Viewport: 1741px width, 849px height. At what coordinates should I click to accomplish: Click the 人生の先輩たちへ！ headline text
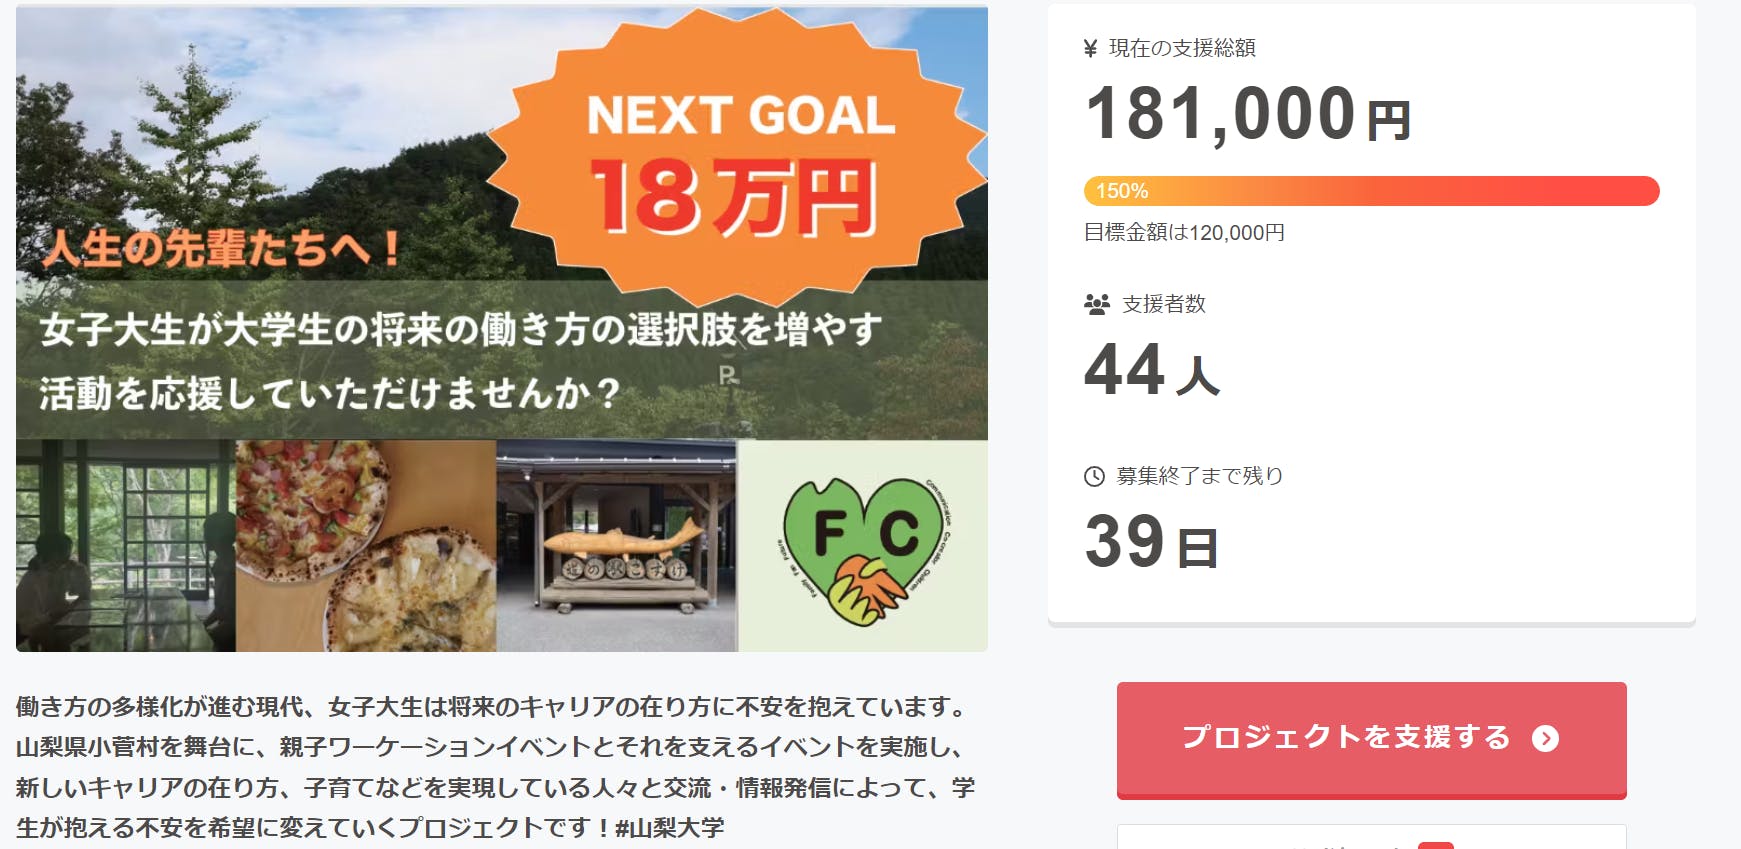(x=222, y=248)
